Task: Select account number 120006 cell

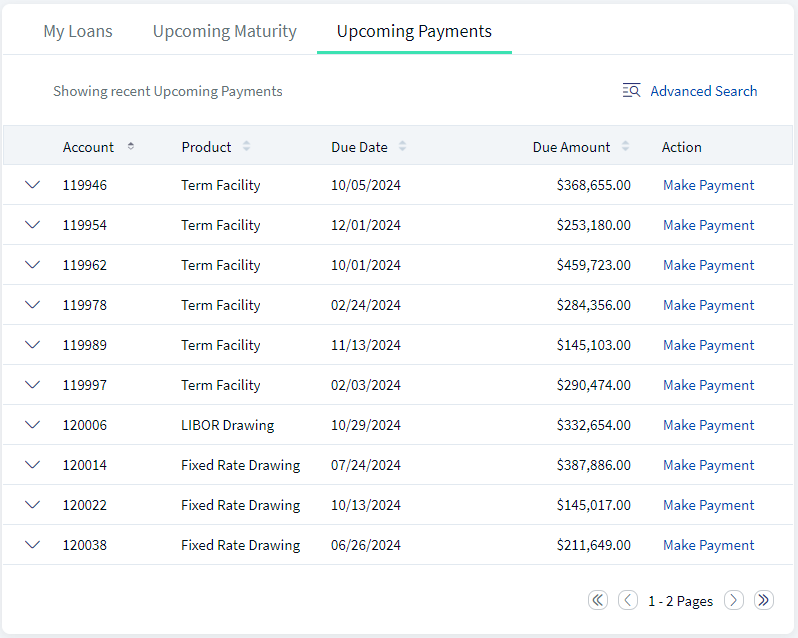Action: click(84, 425)
